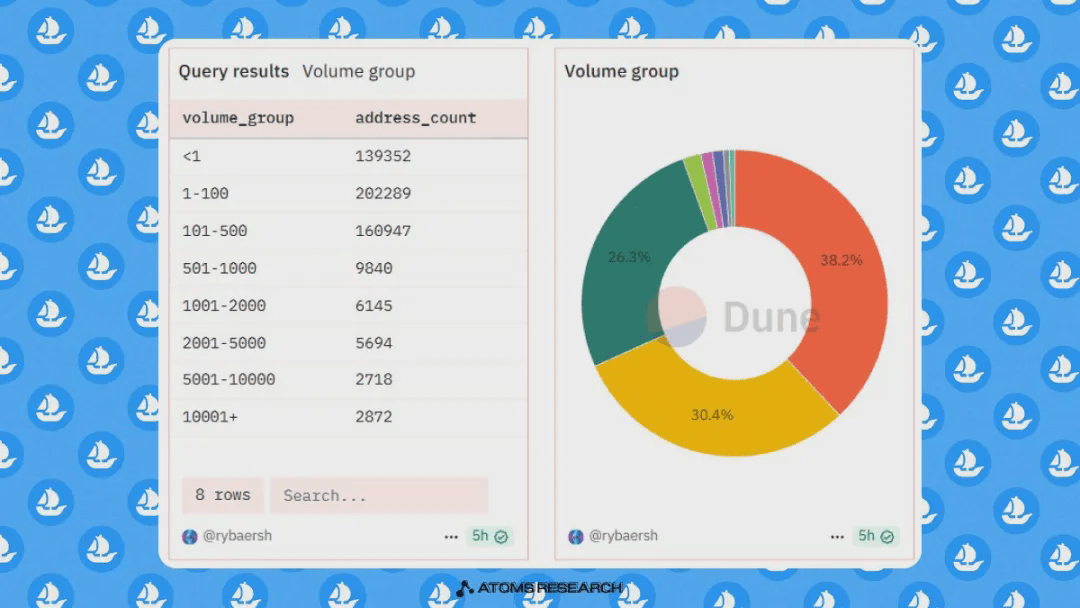Sort by address_count column header
Image resolution: width=1080 pixels, height=608 pixels.
(x=415, y=118)
